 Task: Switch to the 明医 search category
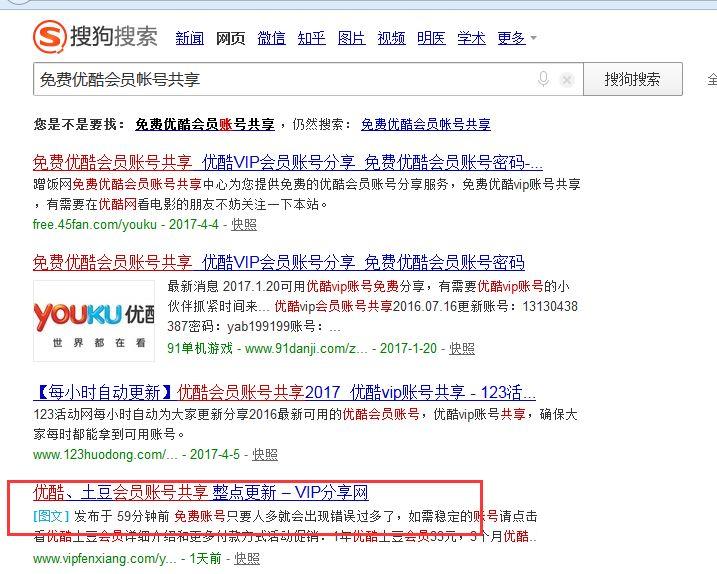point(432,38)
